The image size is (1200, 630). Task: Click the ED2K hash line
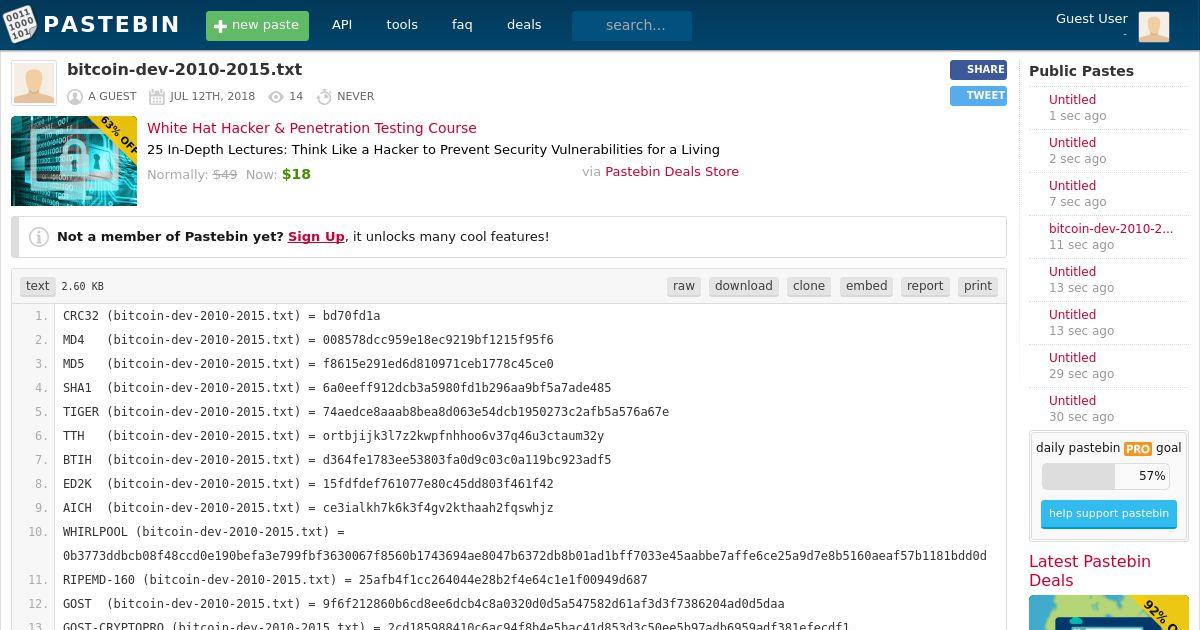click(x=308, y=484)
